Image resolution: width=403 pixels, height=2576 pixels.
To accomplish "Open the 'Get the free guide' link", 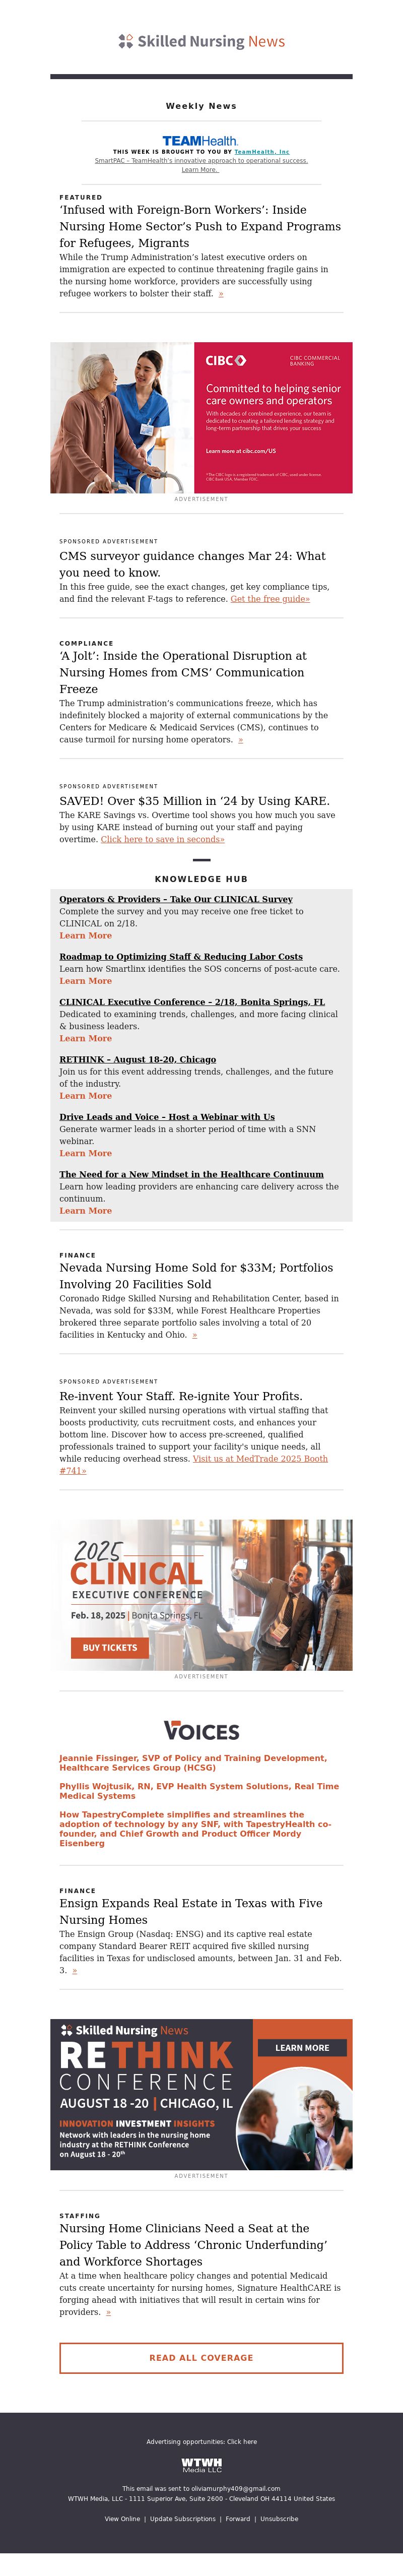I will tap(270, 599).
